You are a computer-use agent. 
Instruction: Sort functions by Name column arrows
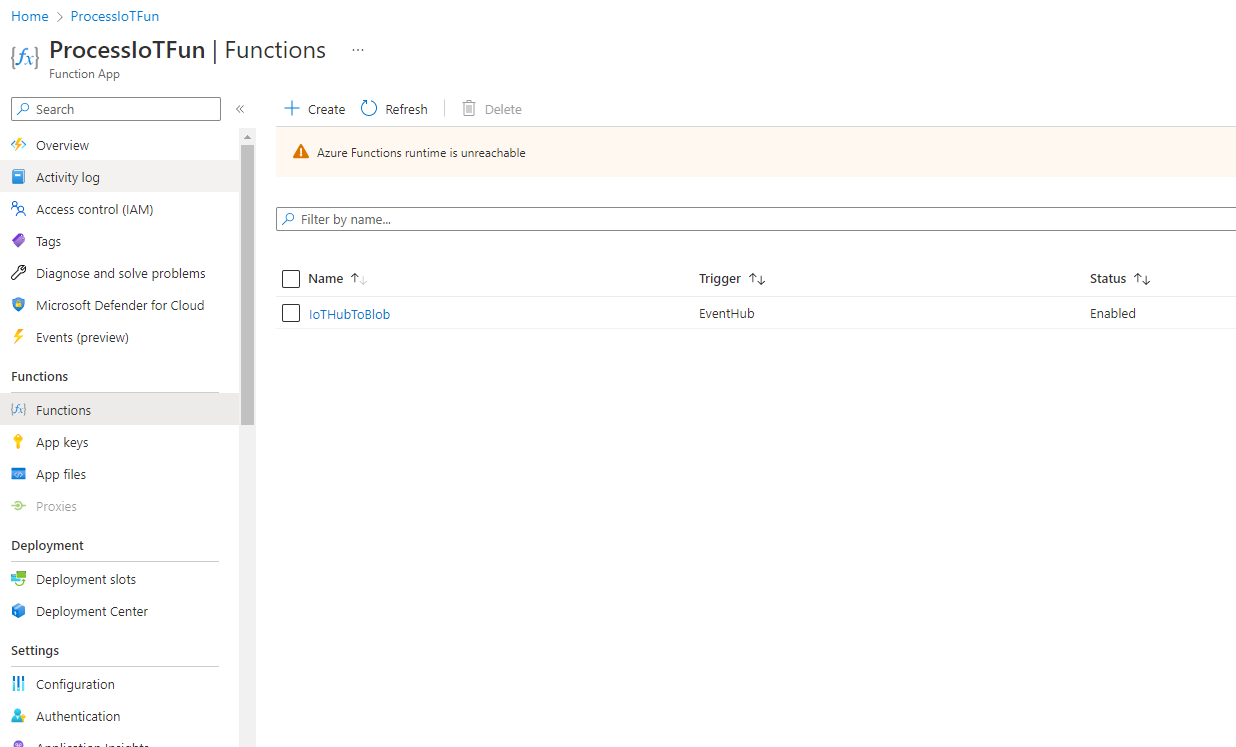(359, 279)
